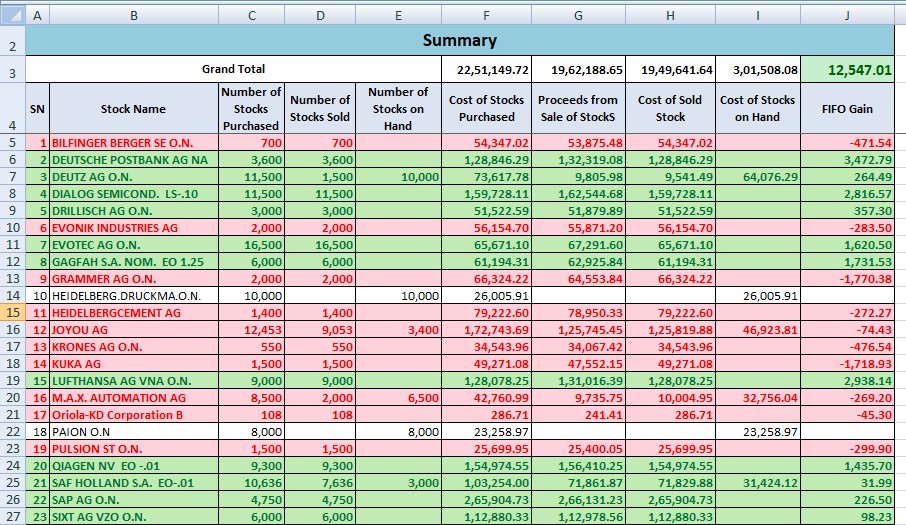Click DEUTZ stocks on hand 10,000
This screenshot has height=525, width=906.
(398, 177)
